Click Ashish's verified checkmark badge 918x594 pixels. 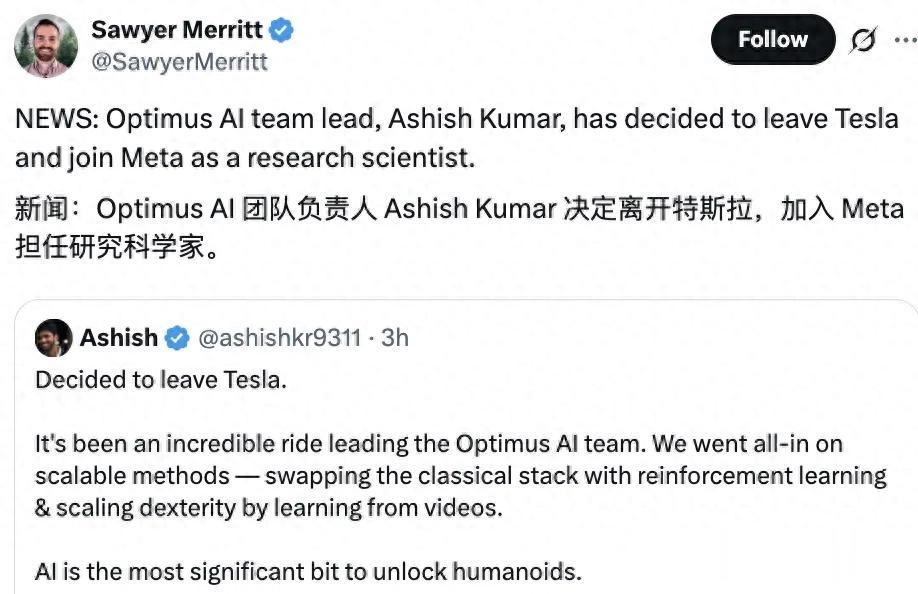[177, 338]
